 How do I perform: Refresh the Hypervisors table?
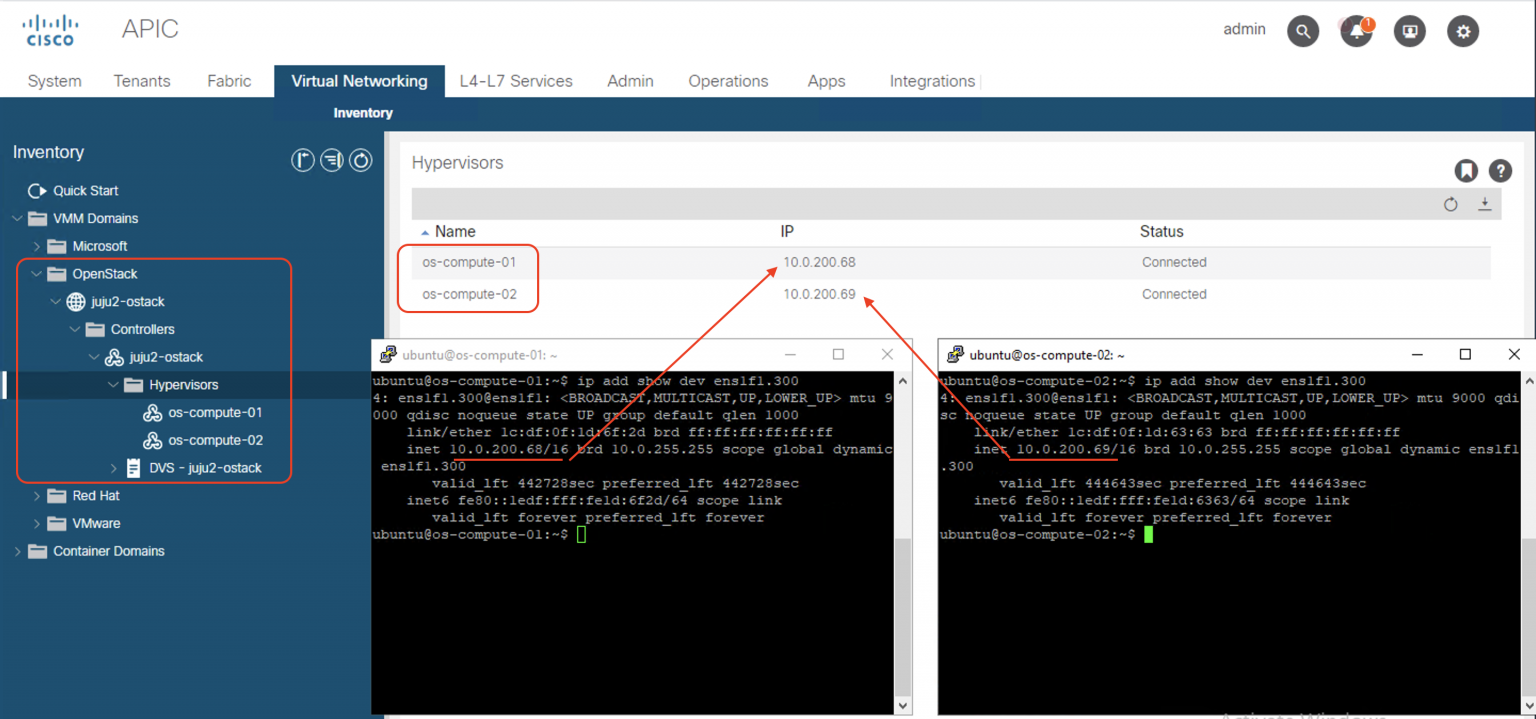coord(1451,204)
